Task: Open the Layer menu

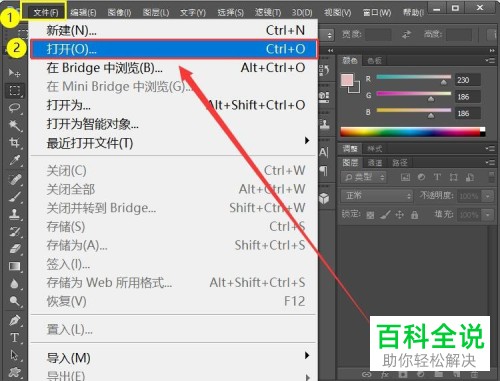Action: click(156, 12)
